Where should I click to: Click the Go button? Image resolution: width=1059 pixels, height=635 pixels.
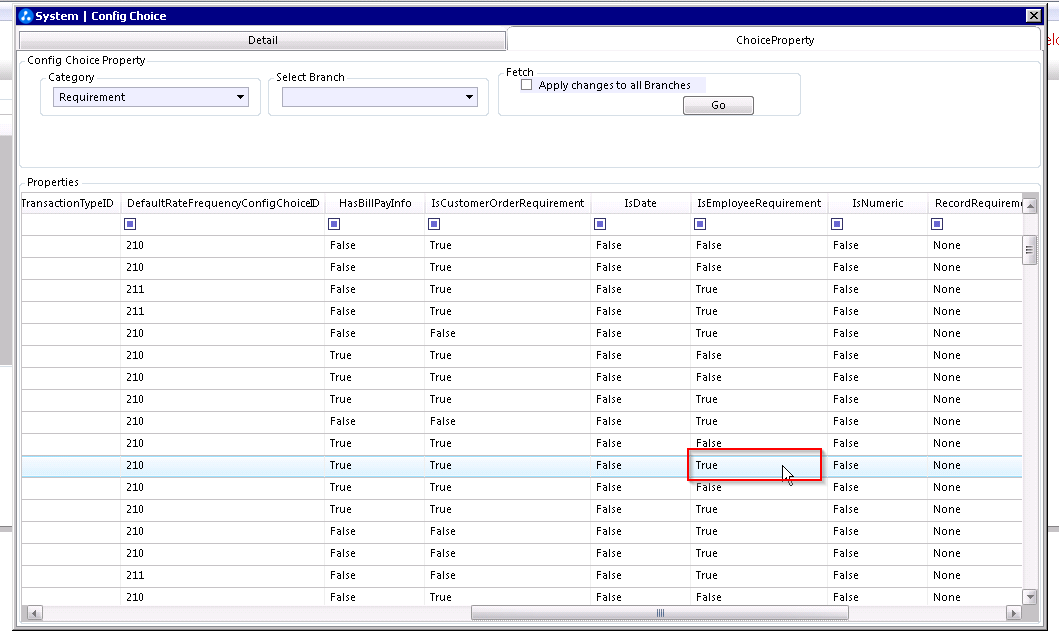718,105
